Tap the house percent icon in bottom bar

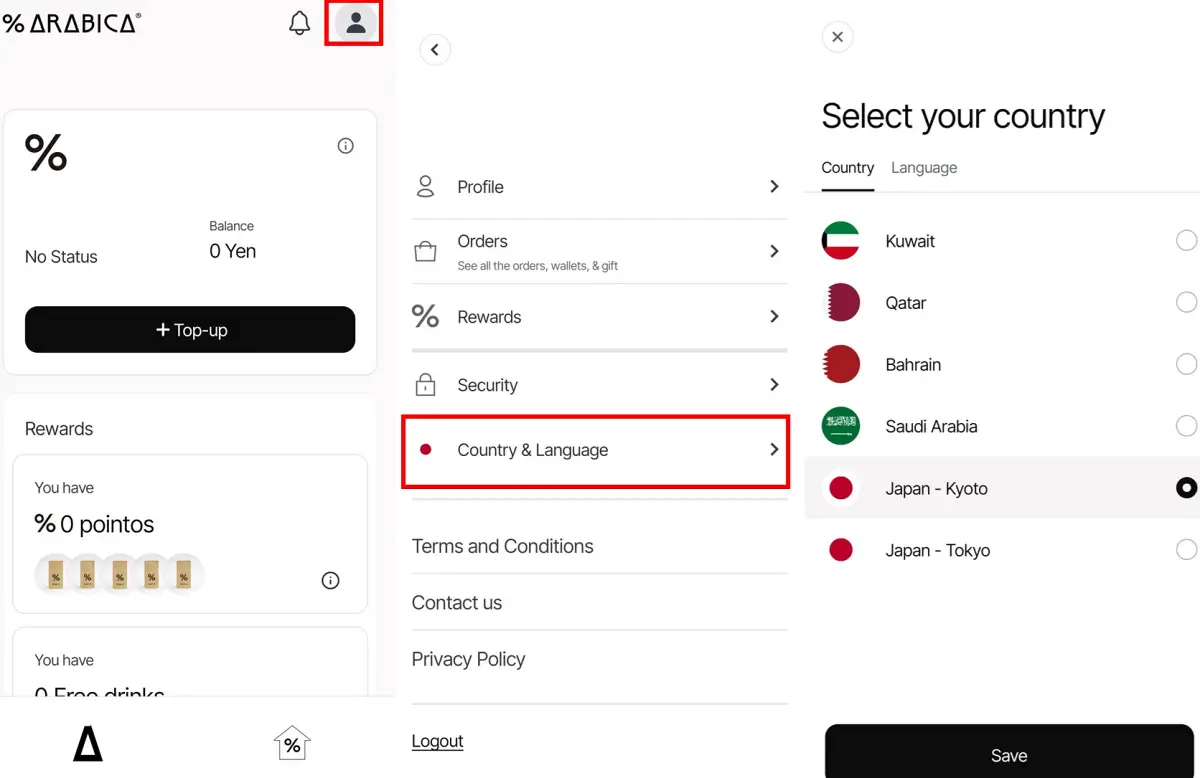(292, 743)
